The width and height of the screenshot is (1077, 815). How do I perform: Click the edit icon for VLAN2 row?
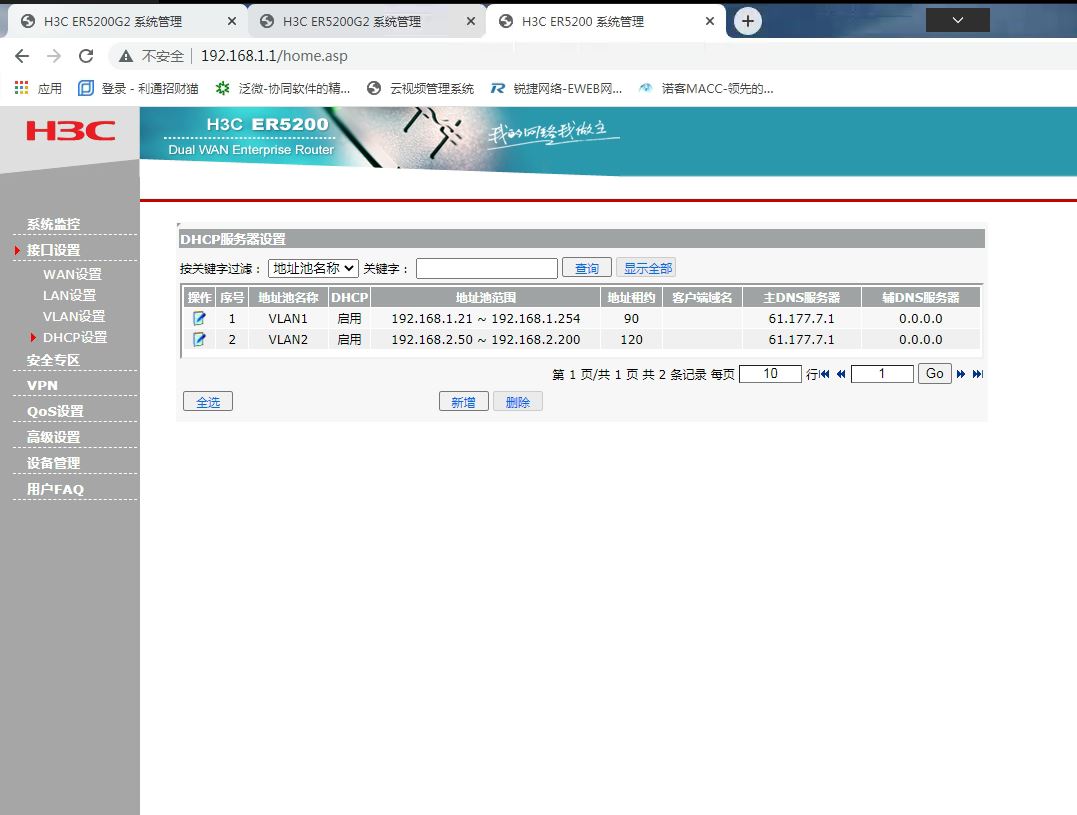pyautogui.click(x=199, y=339)
